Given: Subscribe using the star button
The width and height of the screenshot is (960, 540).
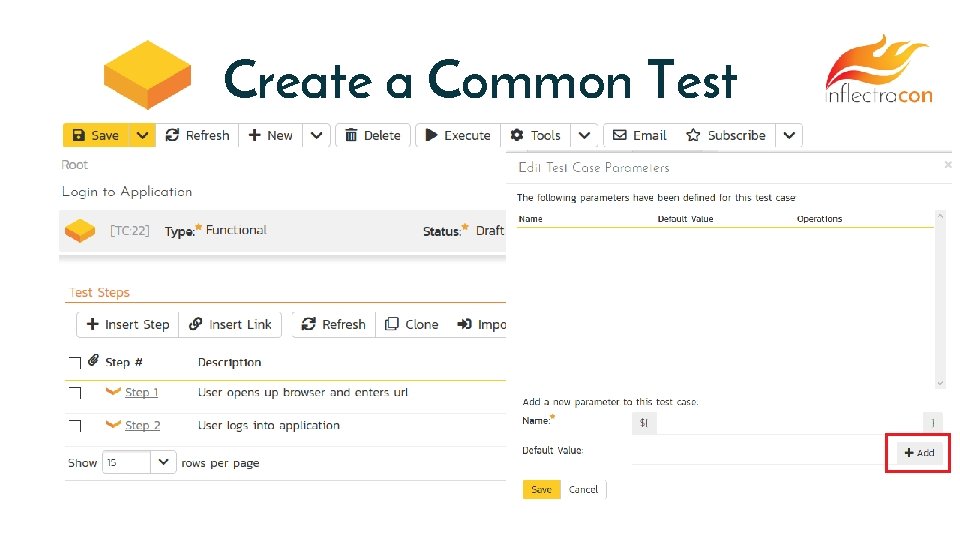Looking at the screenshot, I should click(x=725, y=136).
